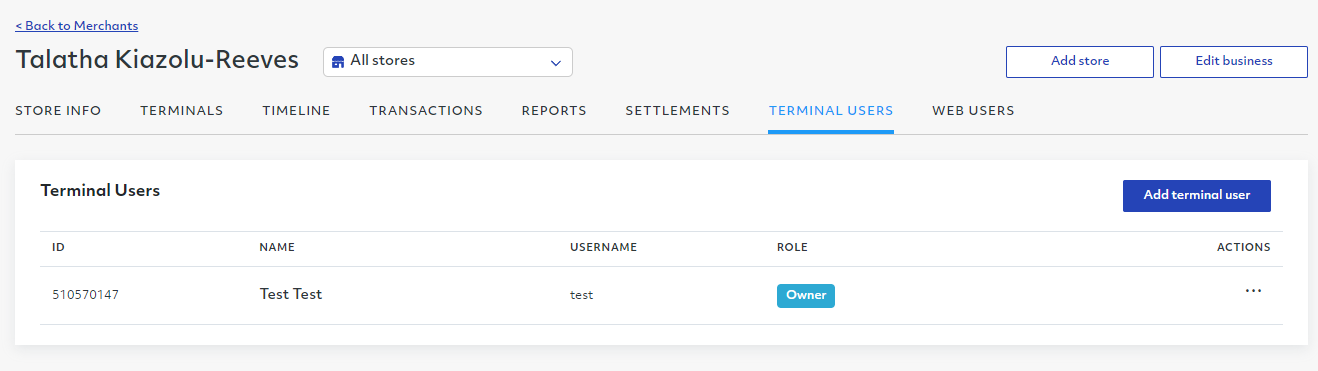Open the actions menu for Test Test
Image resolution: width=1318 pixels, height=371 pixels.
coord(1253,291)
